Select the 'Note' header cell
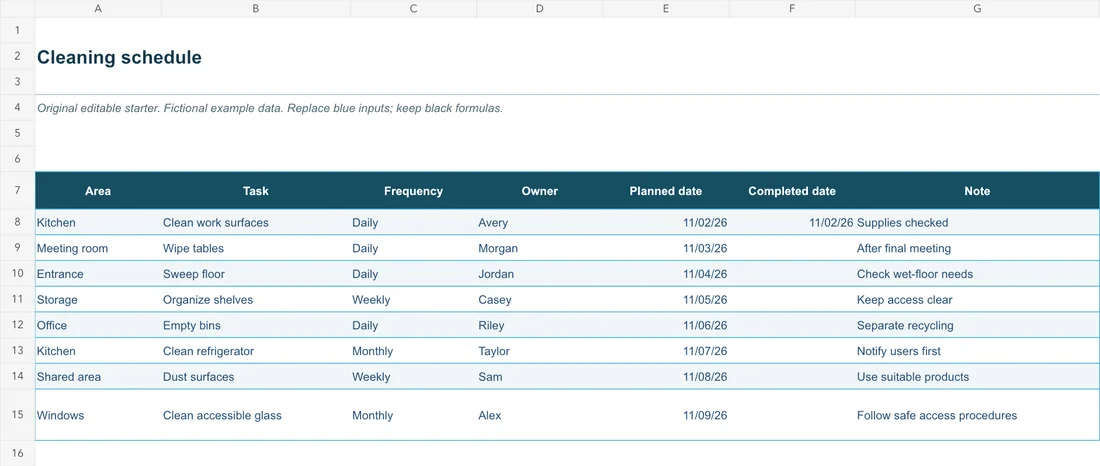1100x466 pixels. coord(977,190)
